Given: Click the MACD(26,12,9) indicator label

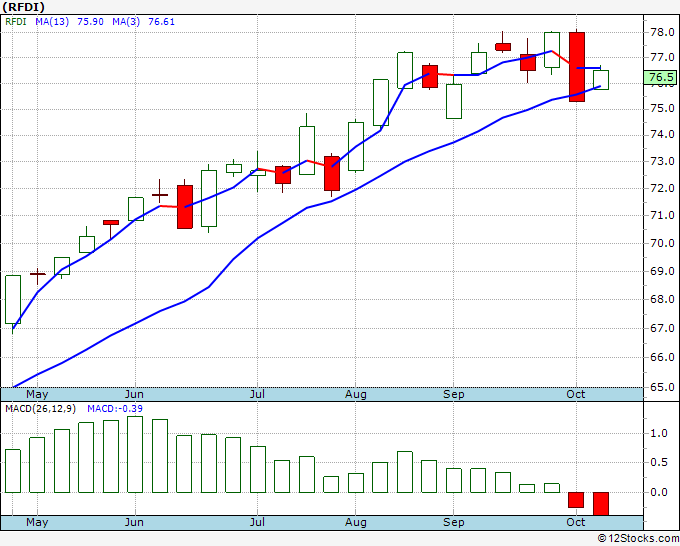Looking at the screenshot, I should pyautogui.click(x=42, y=409).
